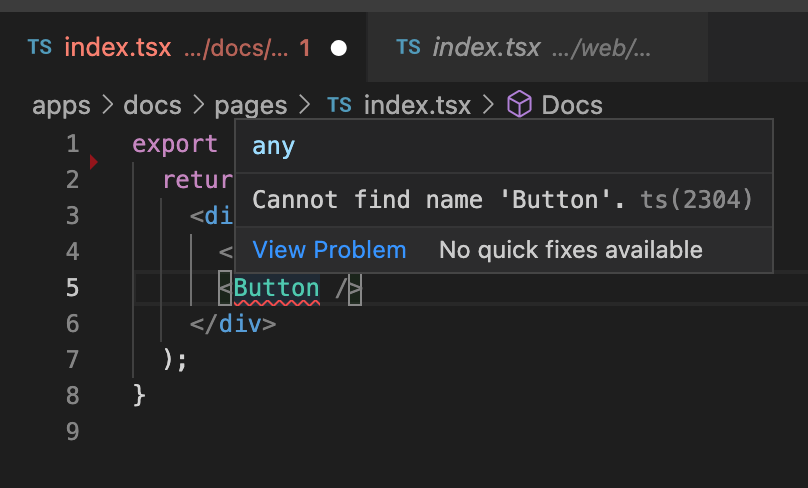Click the purple cube symbol icon
Viewport: 808px width, 488px height.
(x=519, y=104)
